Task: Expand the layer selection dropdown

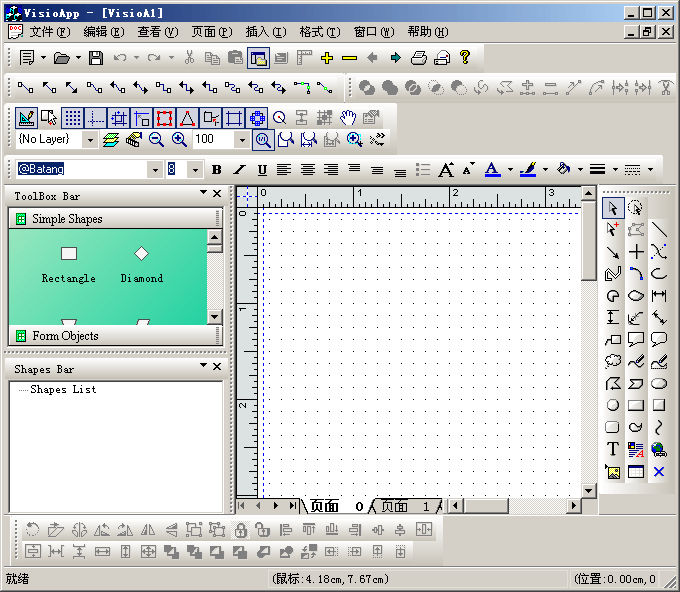Action: pos(90,140)
